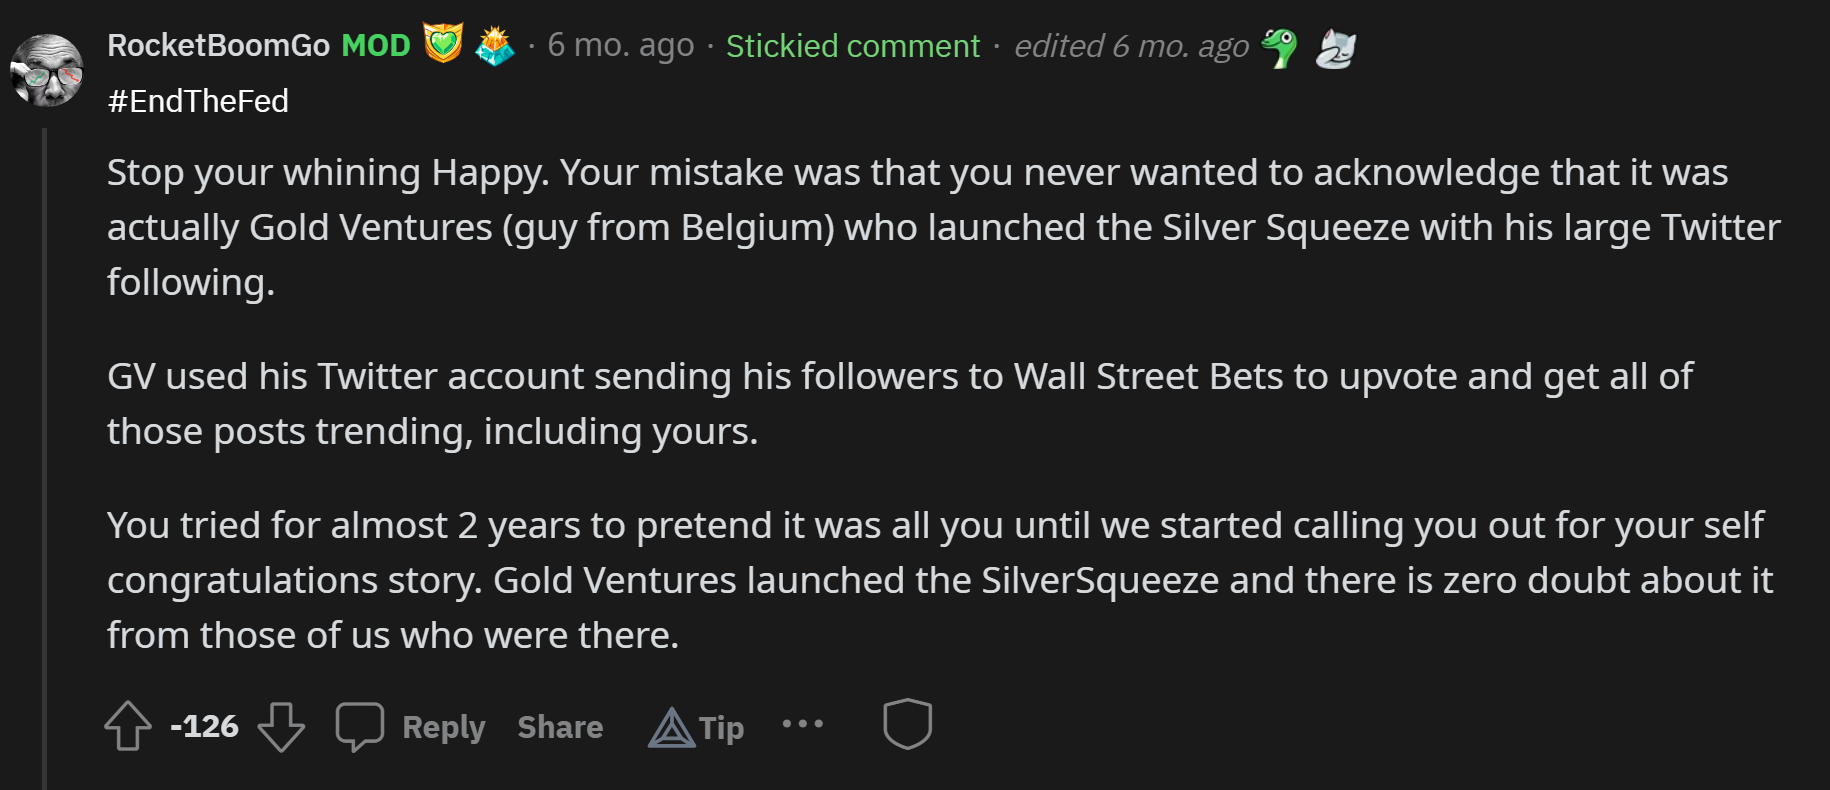1830x790 pixels.
Task: Share this comment
Action: click(560, 727)
